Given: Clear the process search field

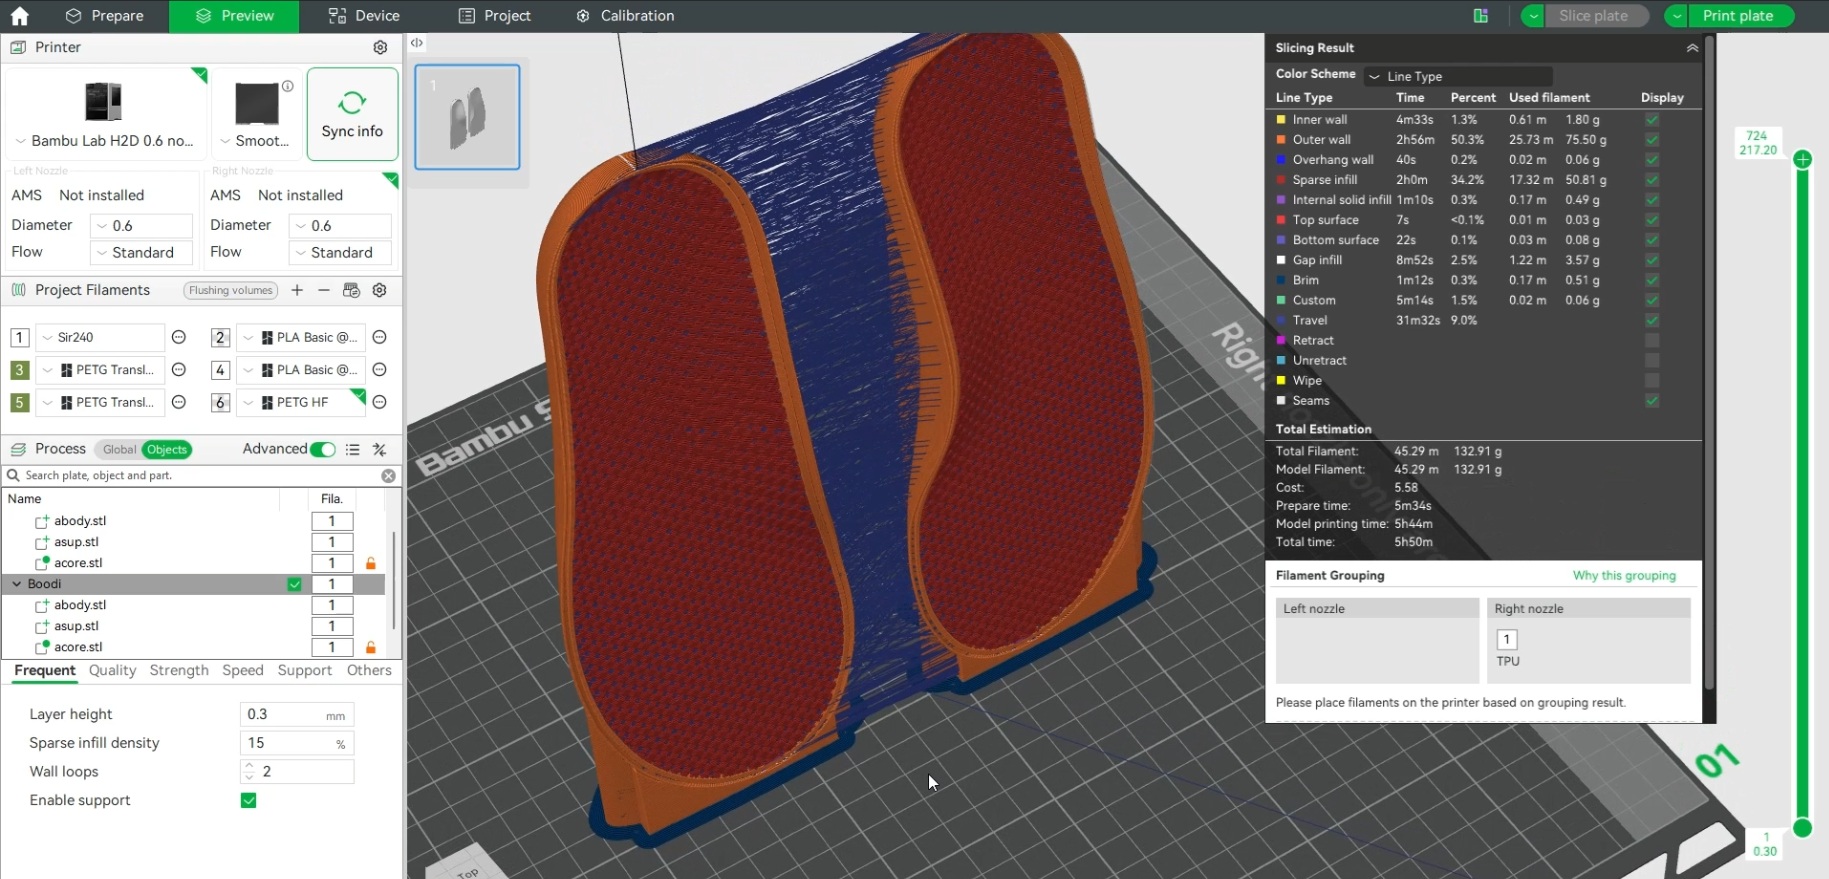Looking at the screenshot, I should pos(388,476).
